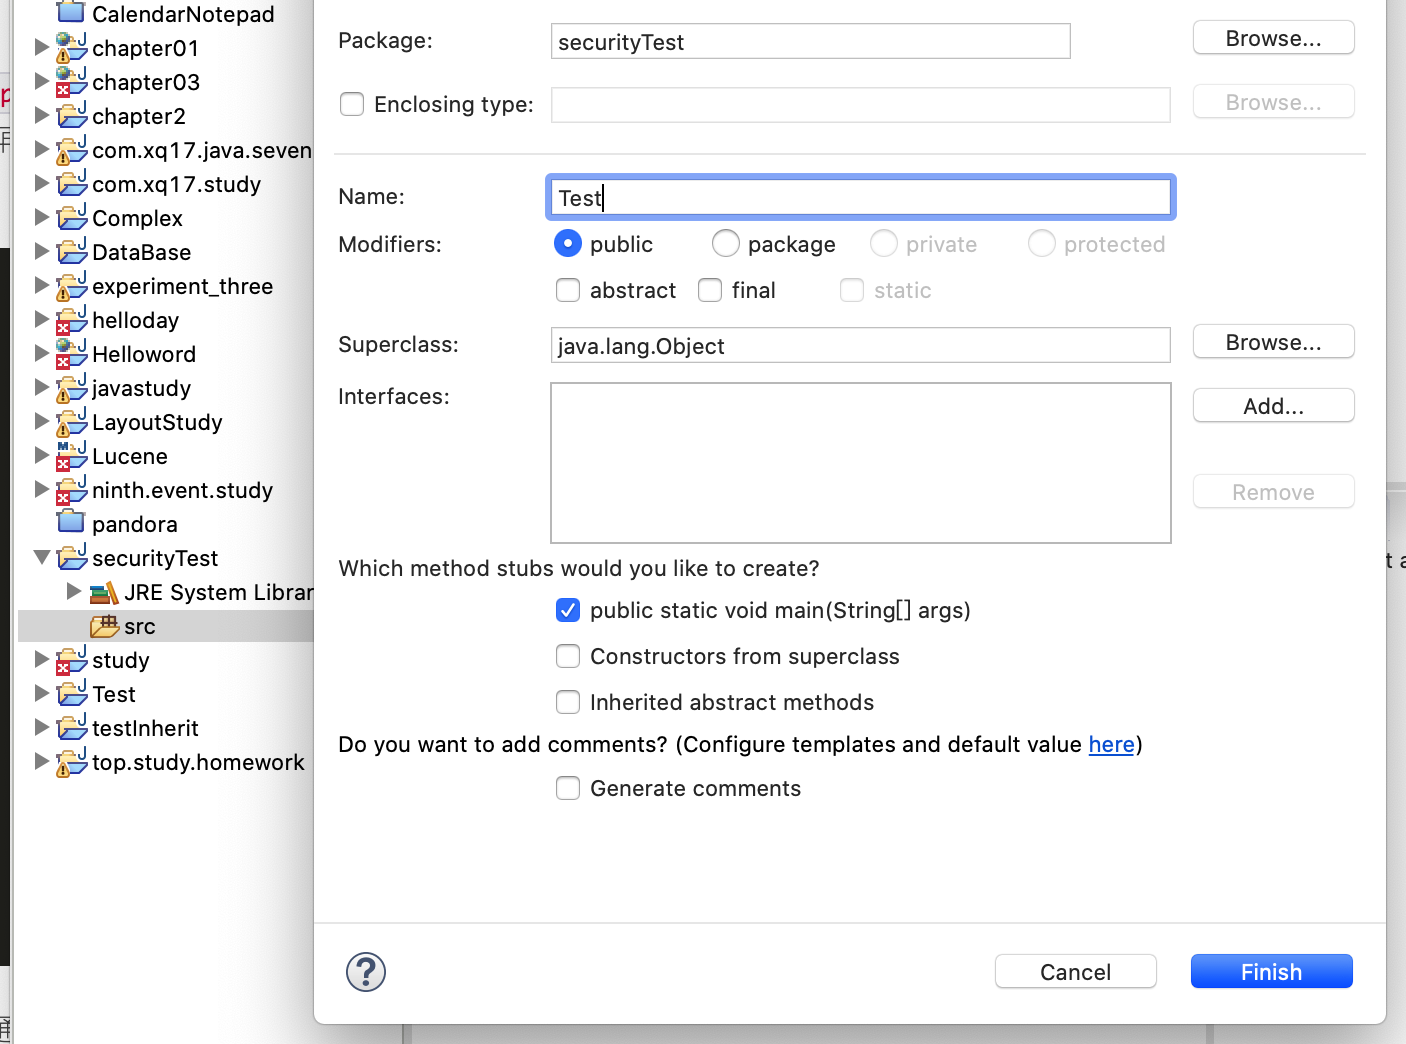Click the src source folder icon
Screen dimensions: 1406x1044
(x=104, y=626)
